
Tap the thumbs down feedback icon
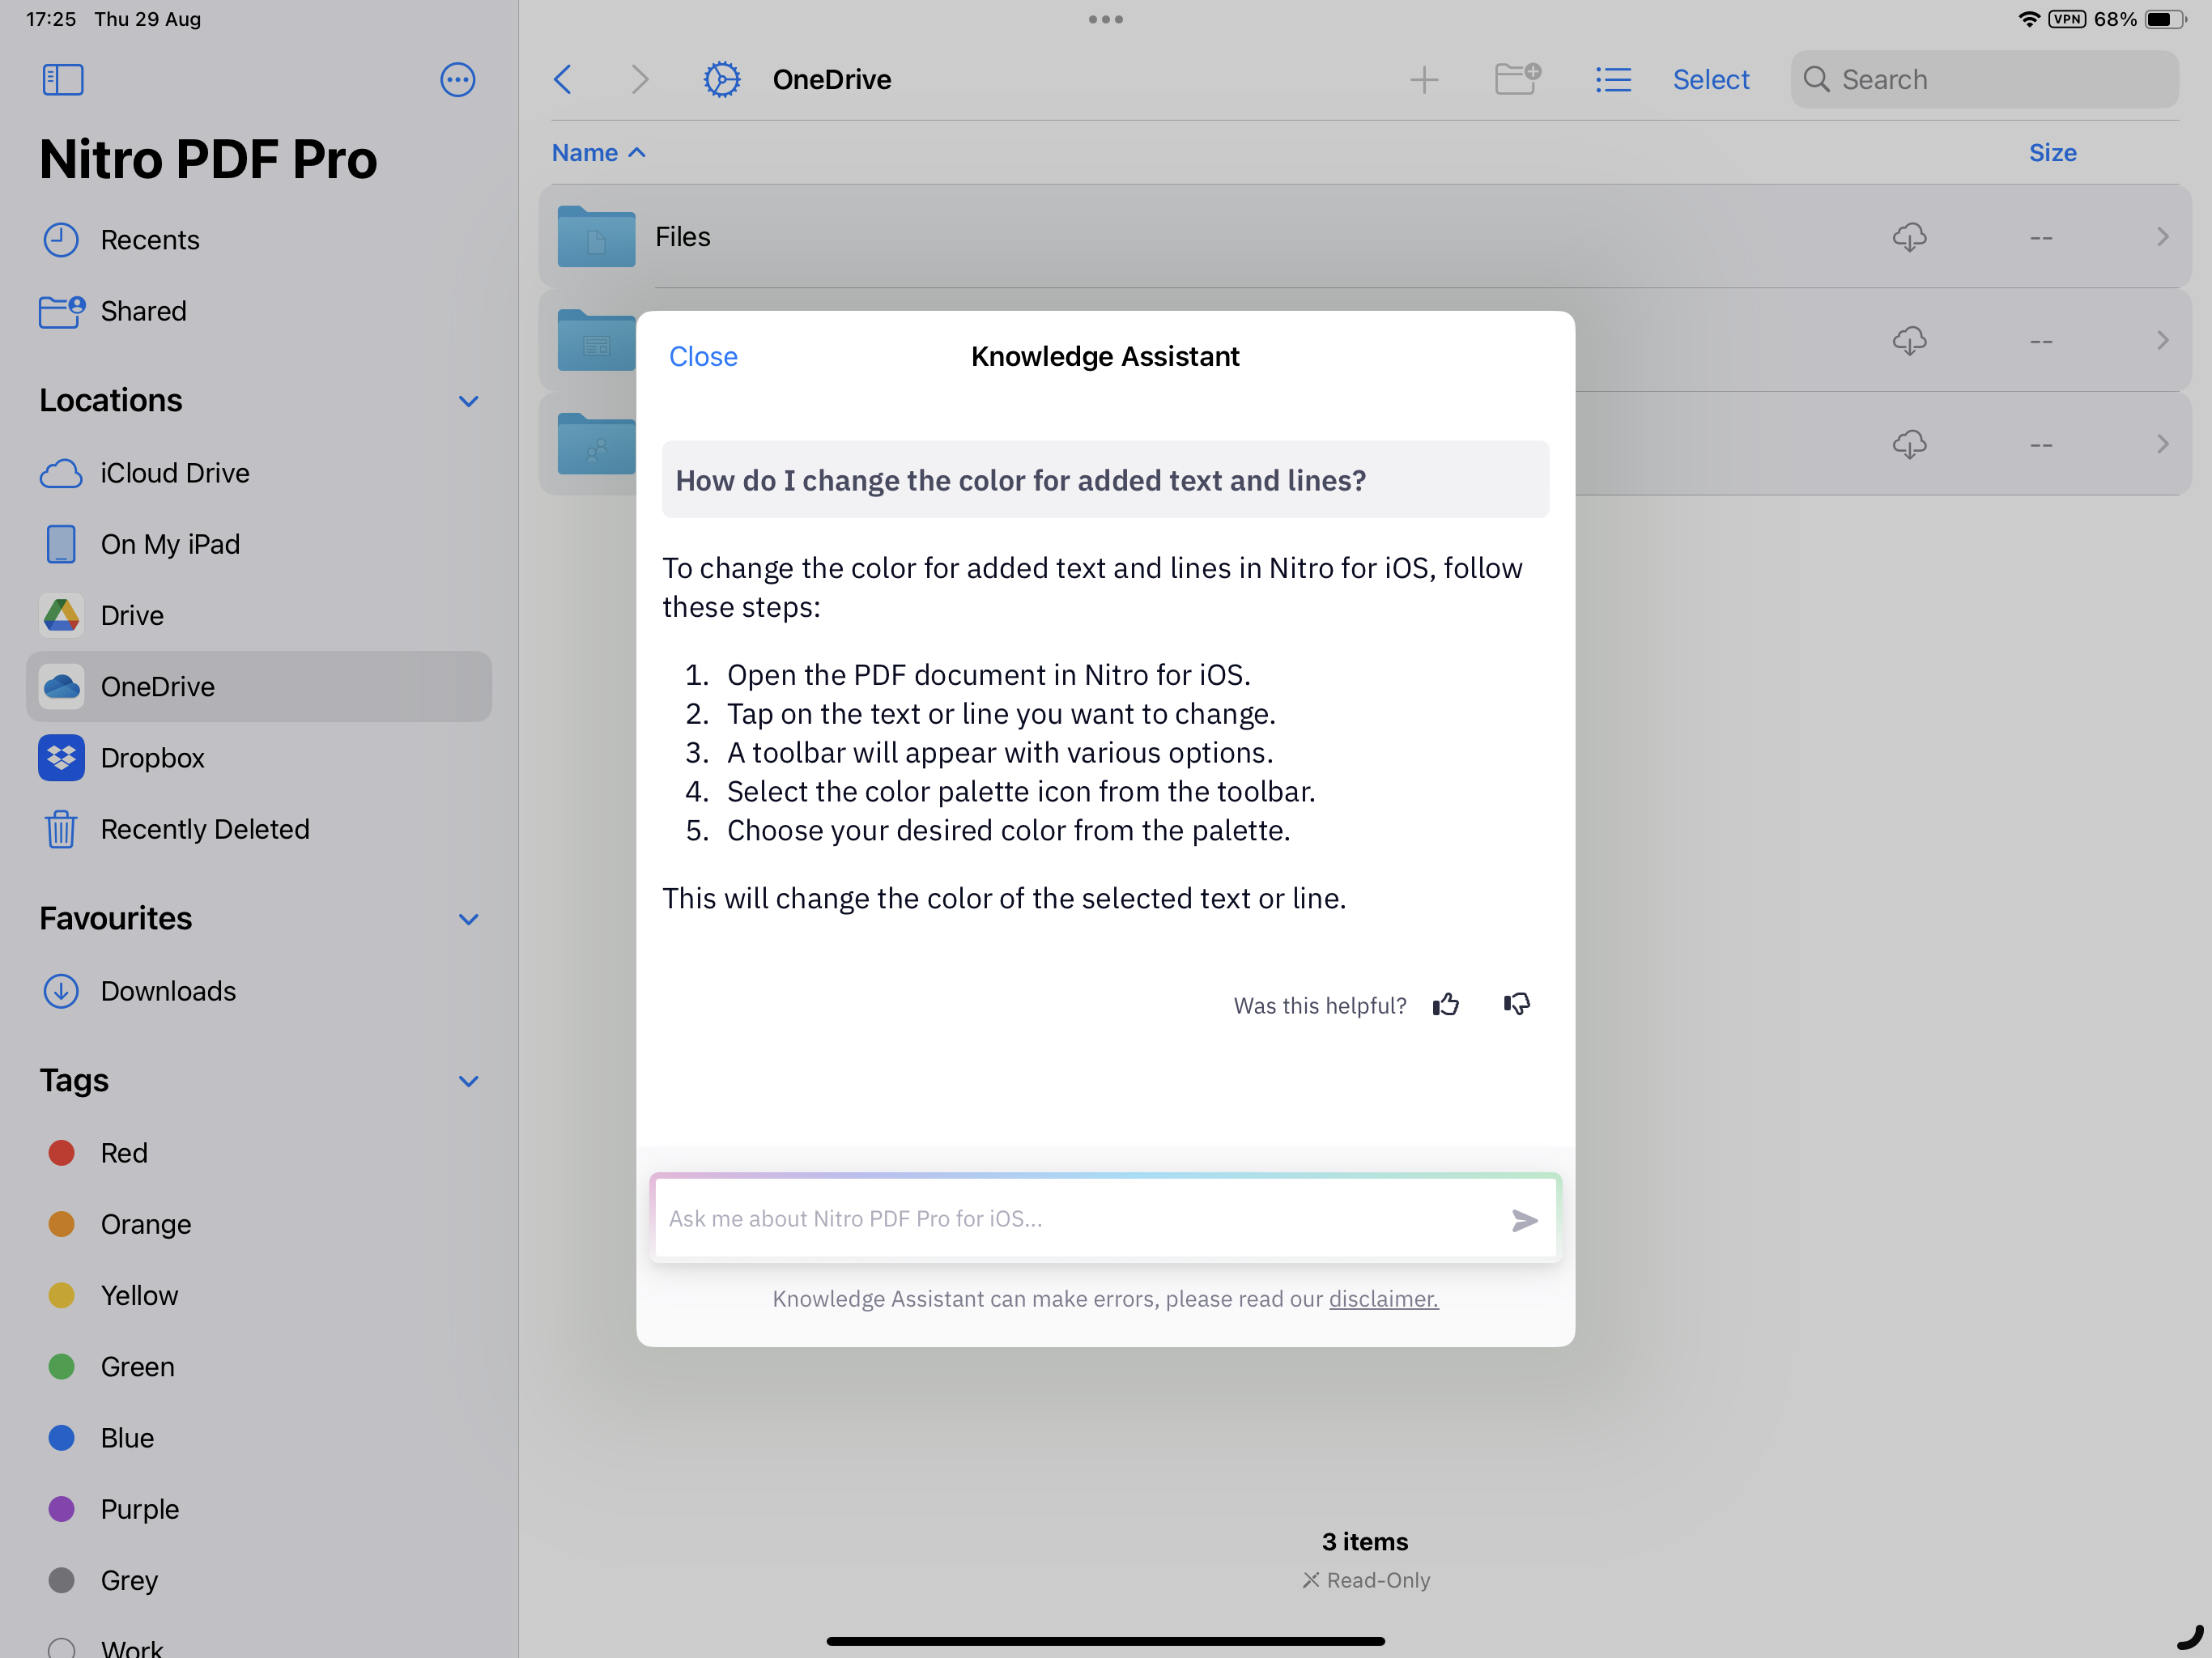coord(1516,1004)
